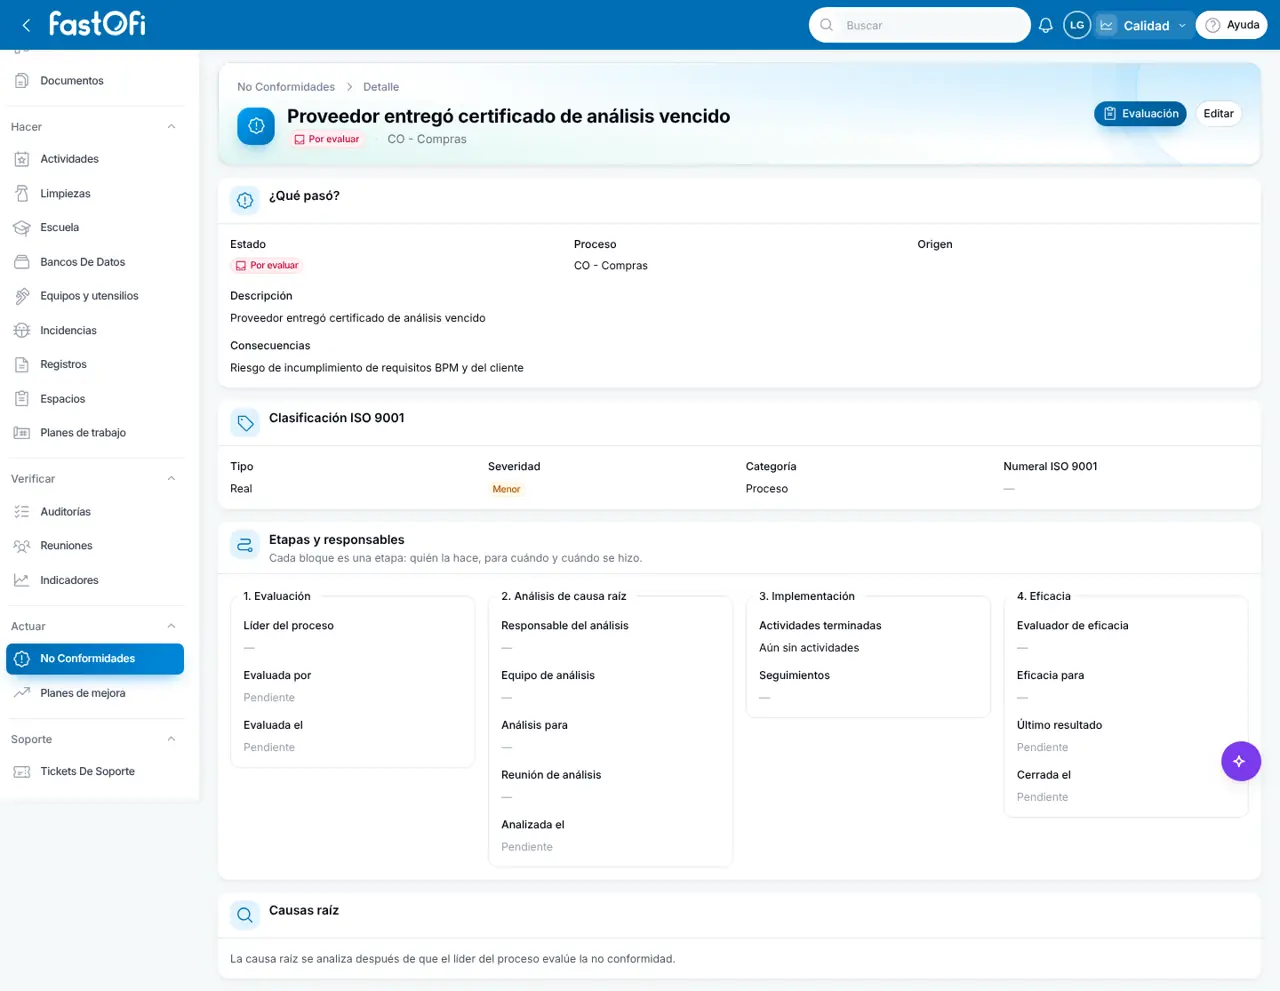Open Indicadores menu item
1280x991 pixels.
tap(95, 580)
